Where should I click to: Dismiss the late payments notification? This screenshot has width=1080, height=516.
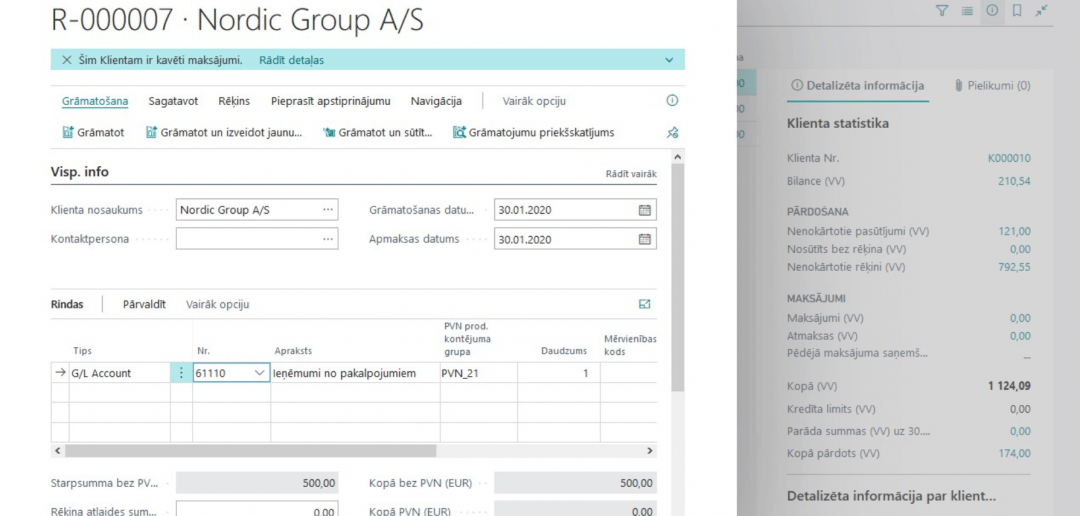[67, 60]
